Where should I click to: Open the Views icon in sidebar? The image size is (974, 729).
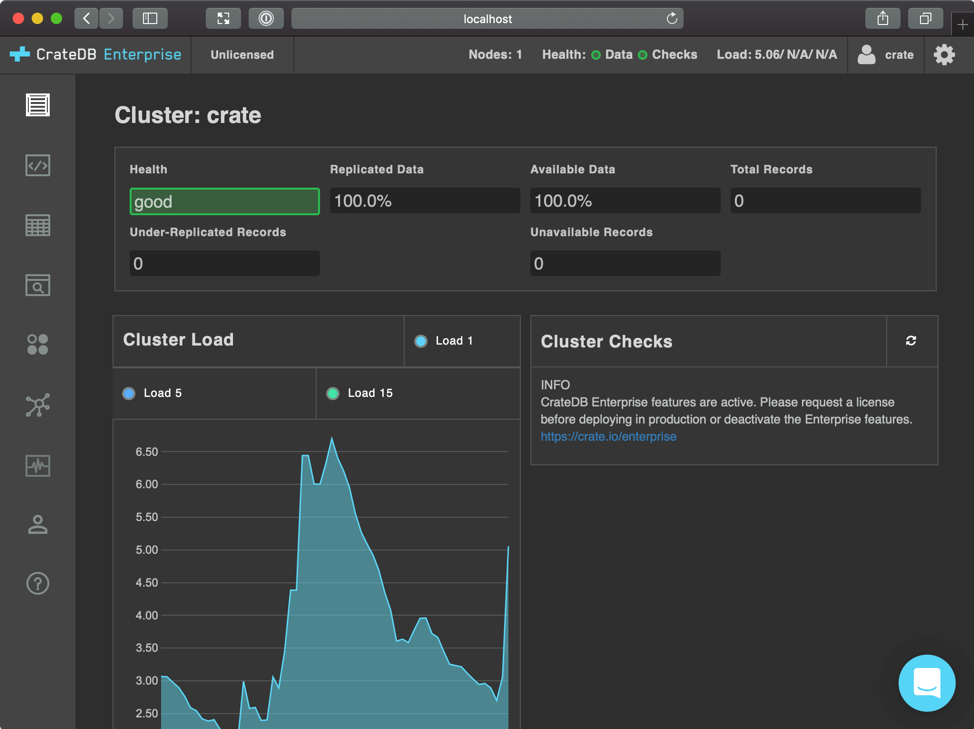[x=37, y=286]
